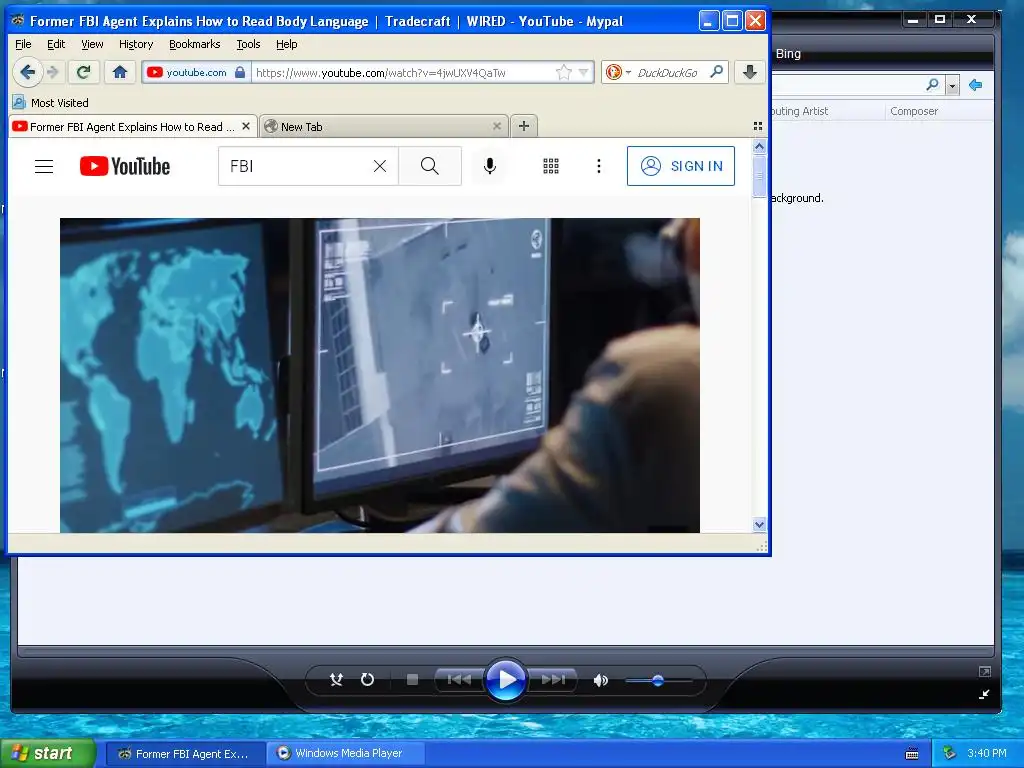
Task: Open the DuckDuckGo search engine selector
Action: 618,72
